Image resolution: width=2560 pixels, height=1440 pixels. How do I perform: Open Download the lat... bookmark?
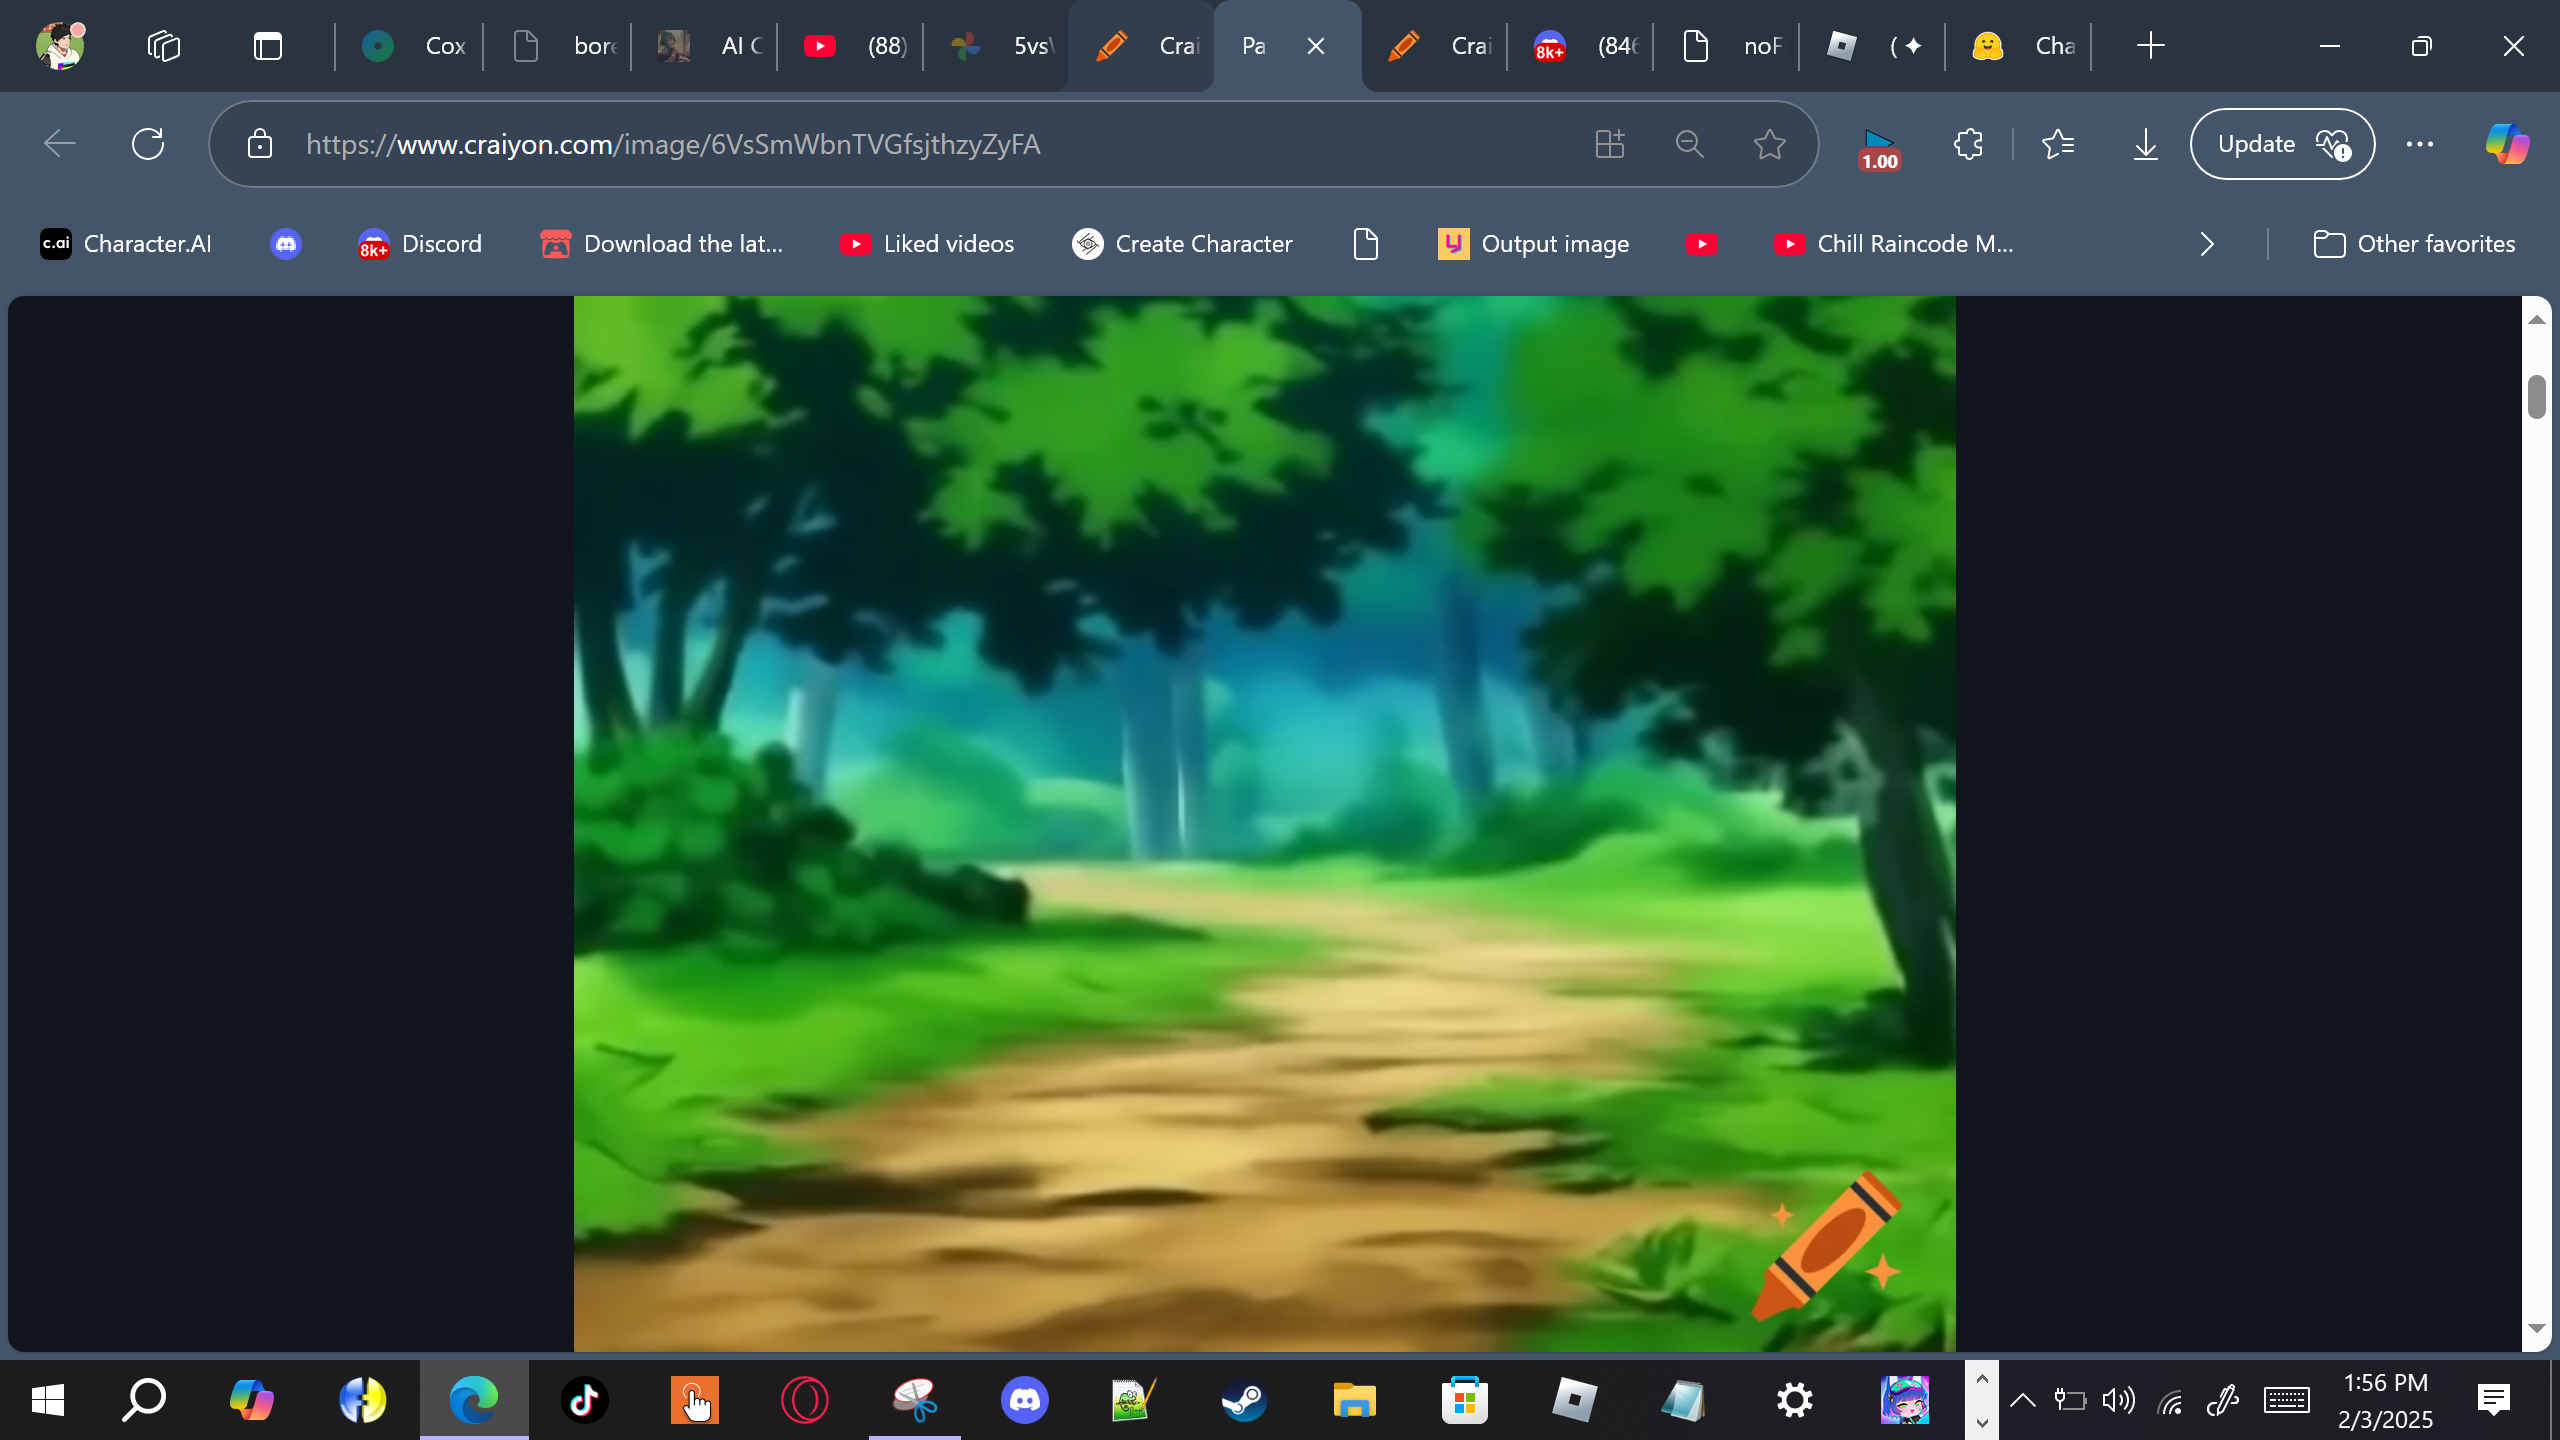[x=662, y=244]
